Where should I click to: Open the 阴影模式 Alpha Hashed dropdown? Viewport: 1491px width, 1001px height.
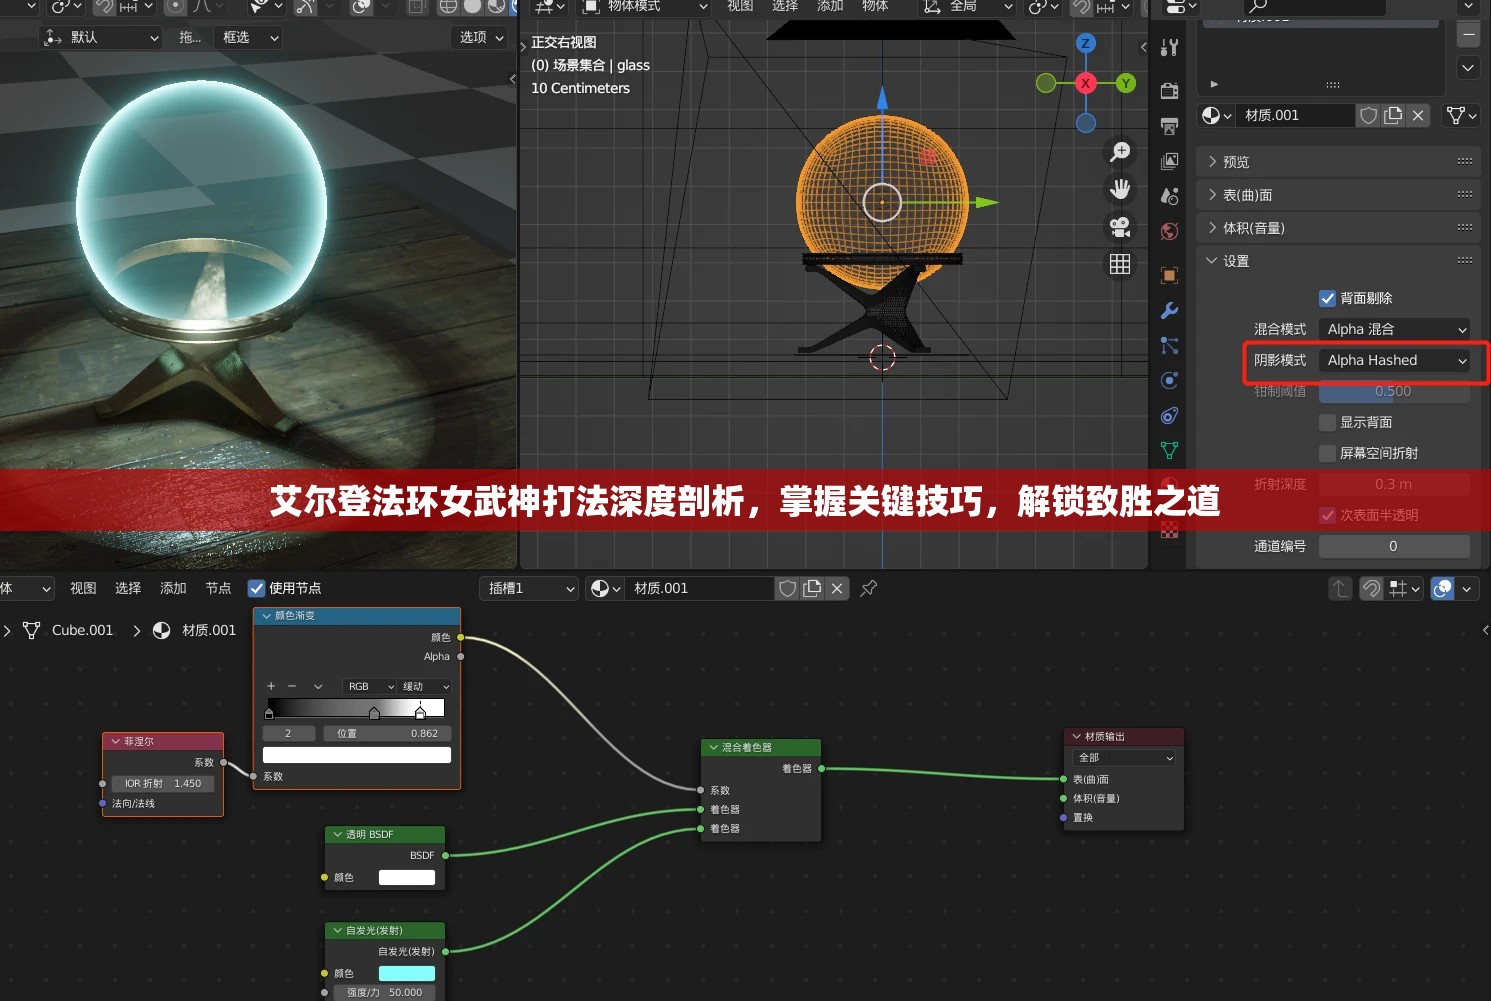click(x=1394, y=360)
